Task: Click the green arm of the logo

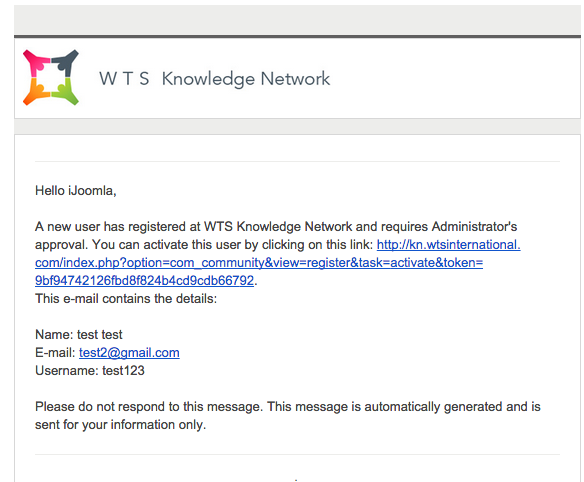Action: [x=66, y=91]
